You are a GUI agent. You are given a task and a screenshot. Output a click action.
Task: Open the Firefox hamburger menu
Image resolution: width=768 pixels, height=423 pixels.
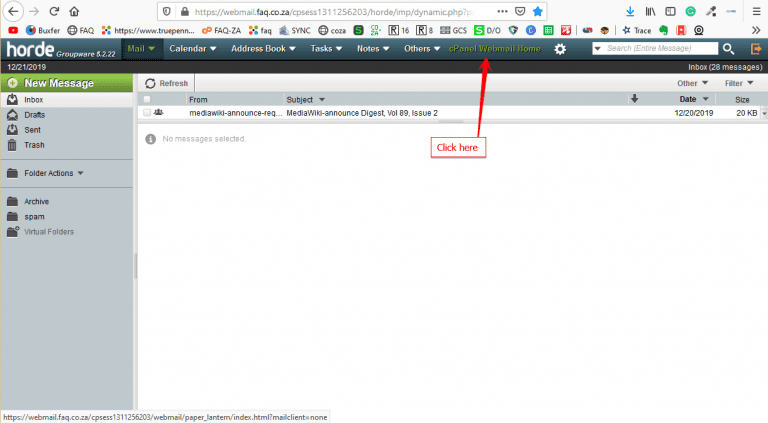tap(756, 11)
